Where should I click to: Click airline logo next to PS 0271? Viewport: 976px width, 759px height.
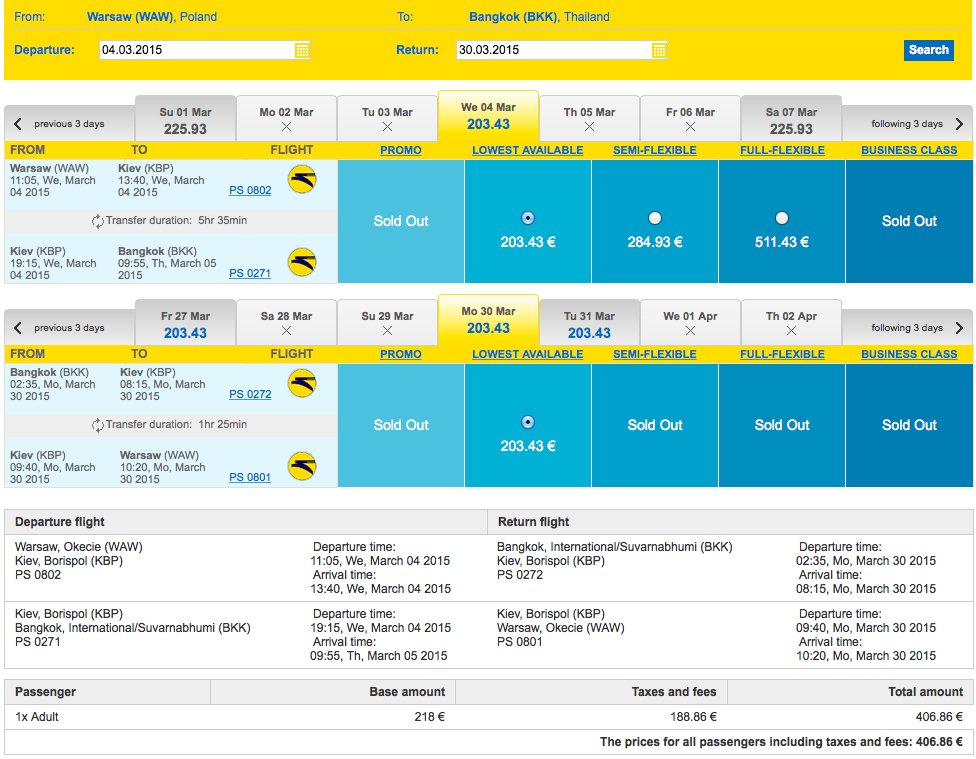[302, 262]
